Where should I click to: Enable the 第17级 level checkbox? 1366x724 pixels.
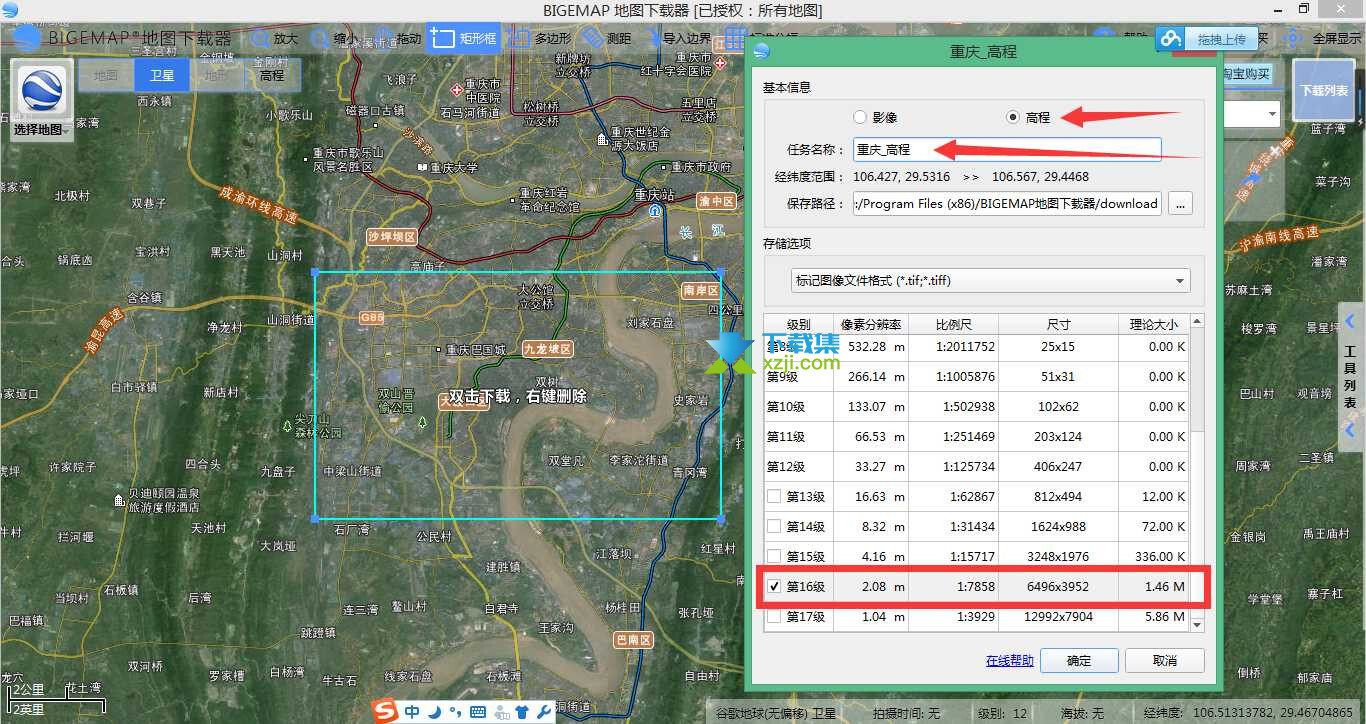pyautogui.click(x=774, y=617)
